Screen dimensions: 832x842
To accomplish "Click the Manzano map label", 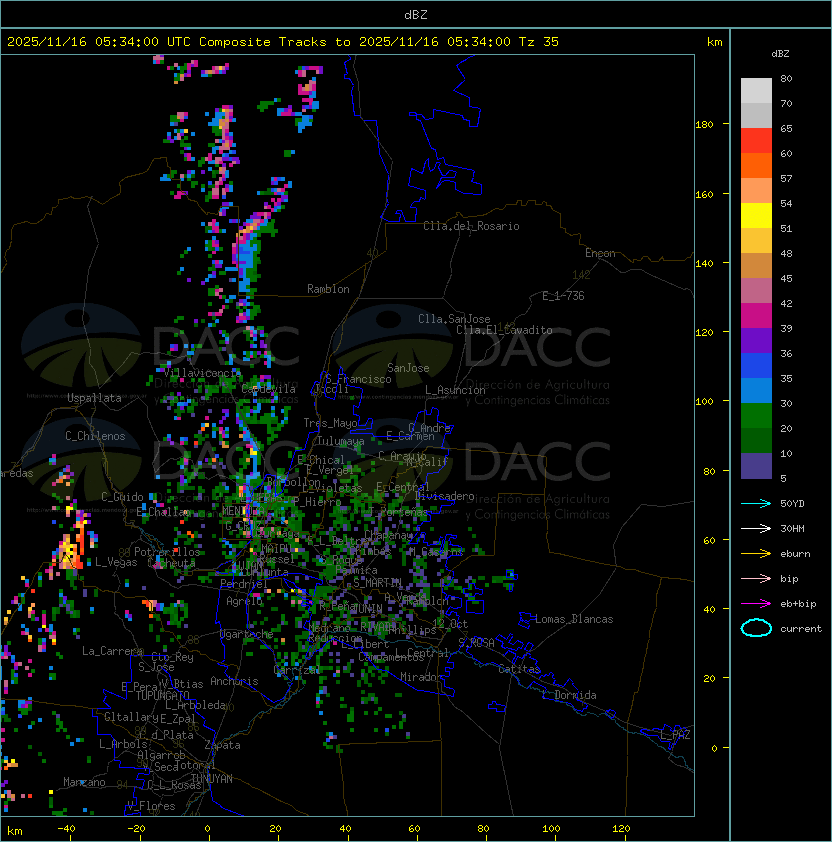I will click(x=84, y=782).
